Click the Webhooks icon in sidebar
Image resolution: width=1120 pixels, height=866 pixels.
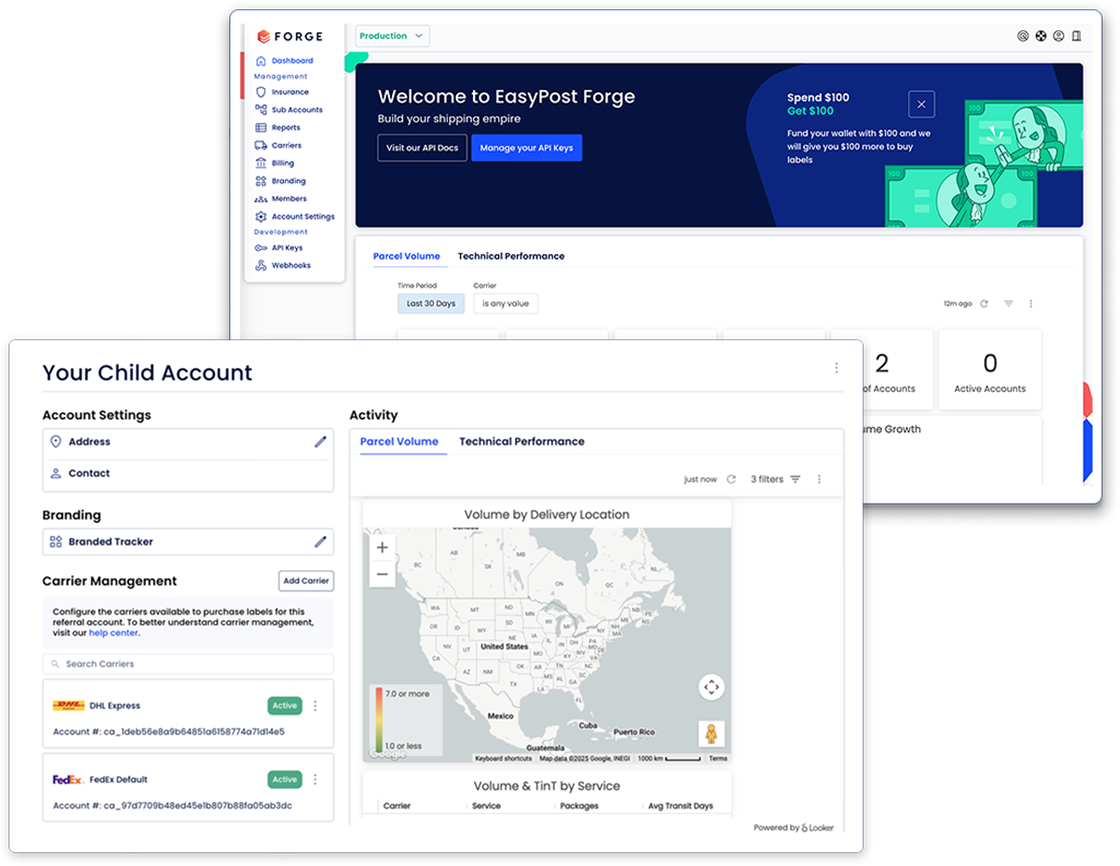[261, 266]
